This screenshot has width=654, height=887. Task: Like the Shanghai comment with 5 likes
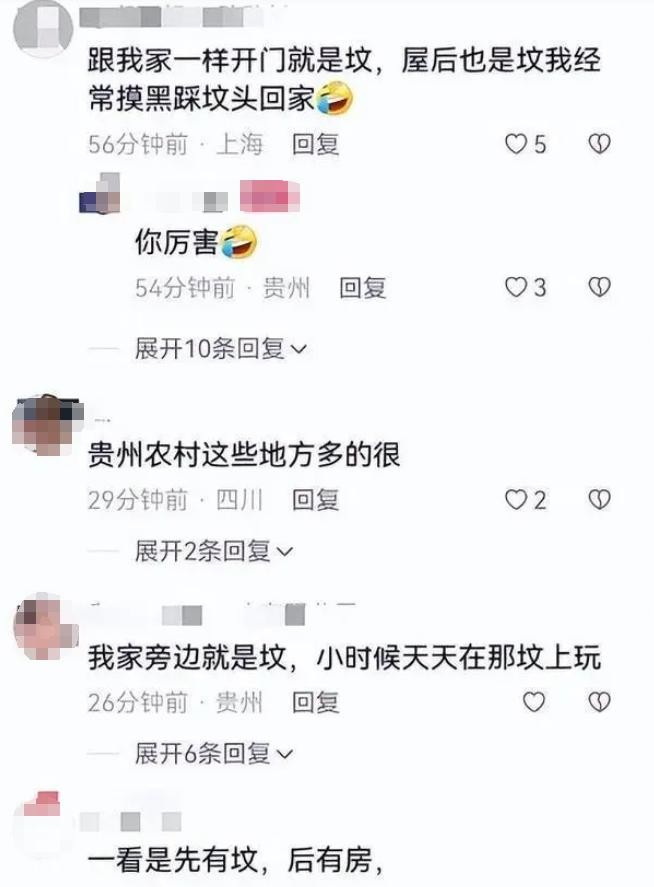click(x=516, y=144)
